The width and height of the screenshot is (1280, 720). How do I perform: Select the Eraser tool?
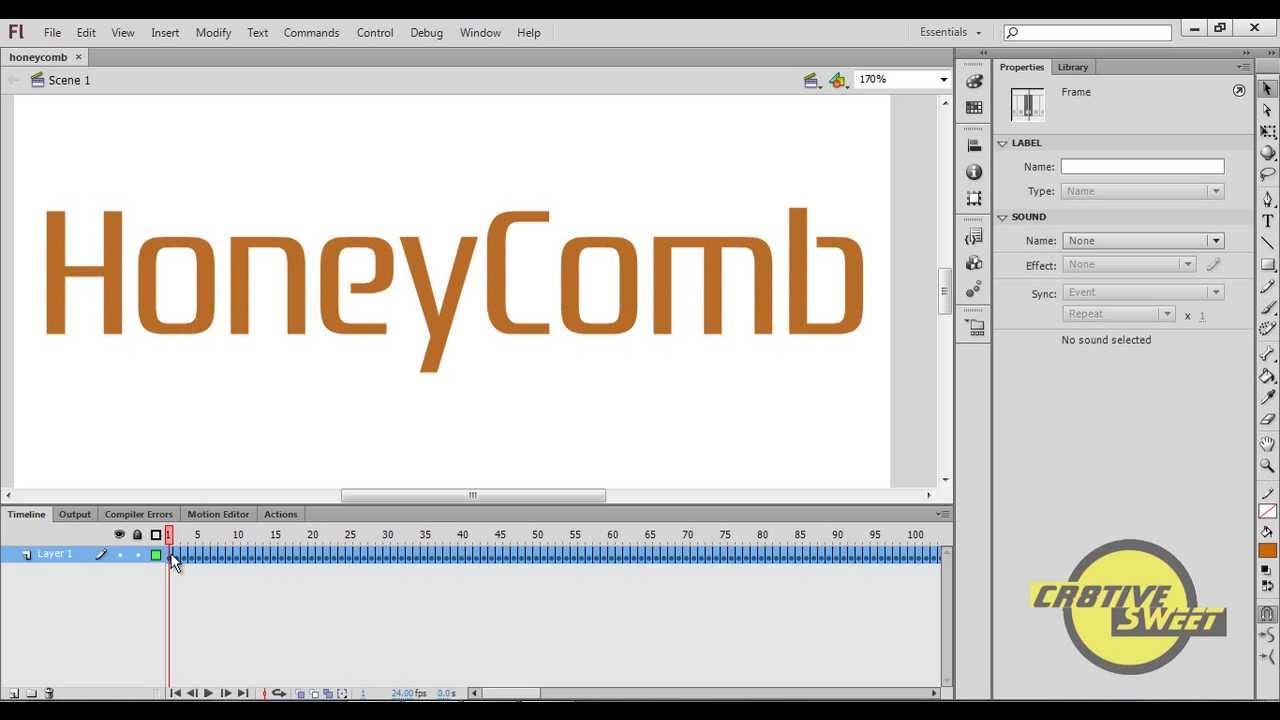coord(1267,420)
